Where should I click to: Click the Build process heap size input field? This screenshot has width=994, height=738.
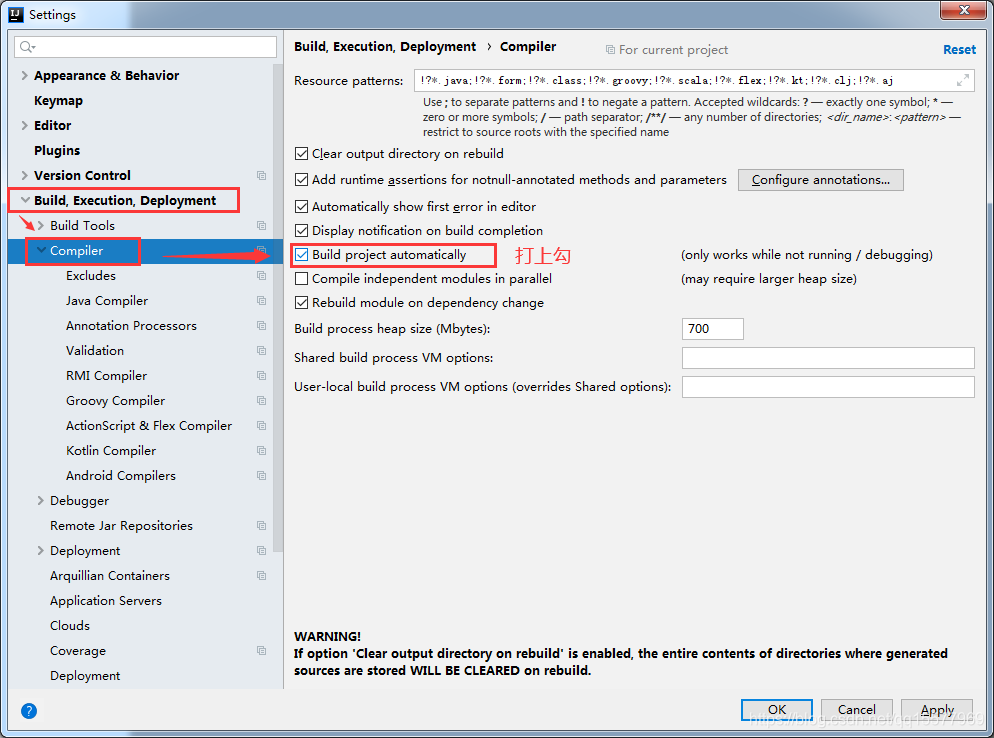point(712,328)
